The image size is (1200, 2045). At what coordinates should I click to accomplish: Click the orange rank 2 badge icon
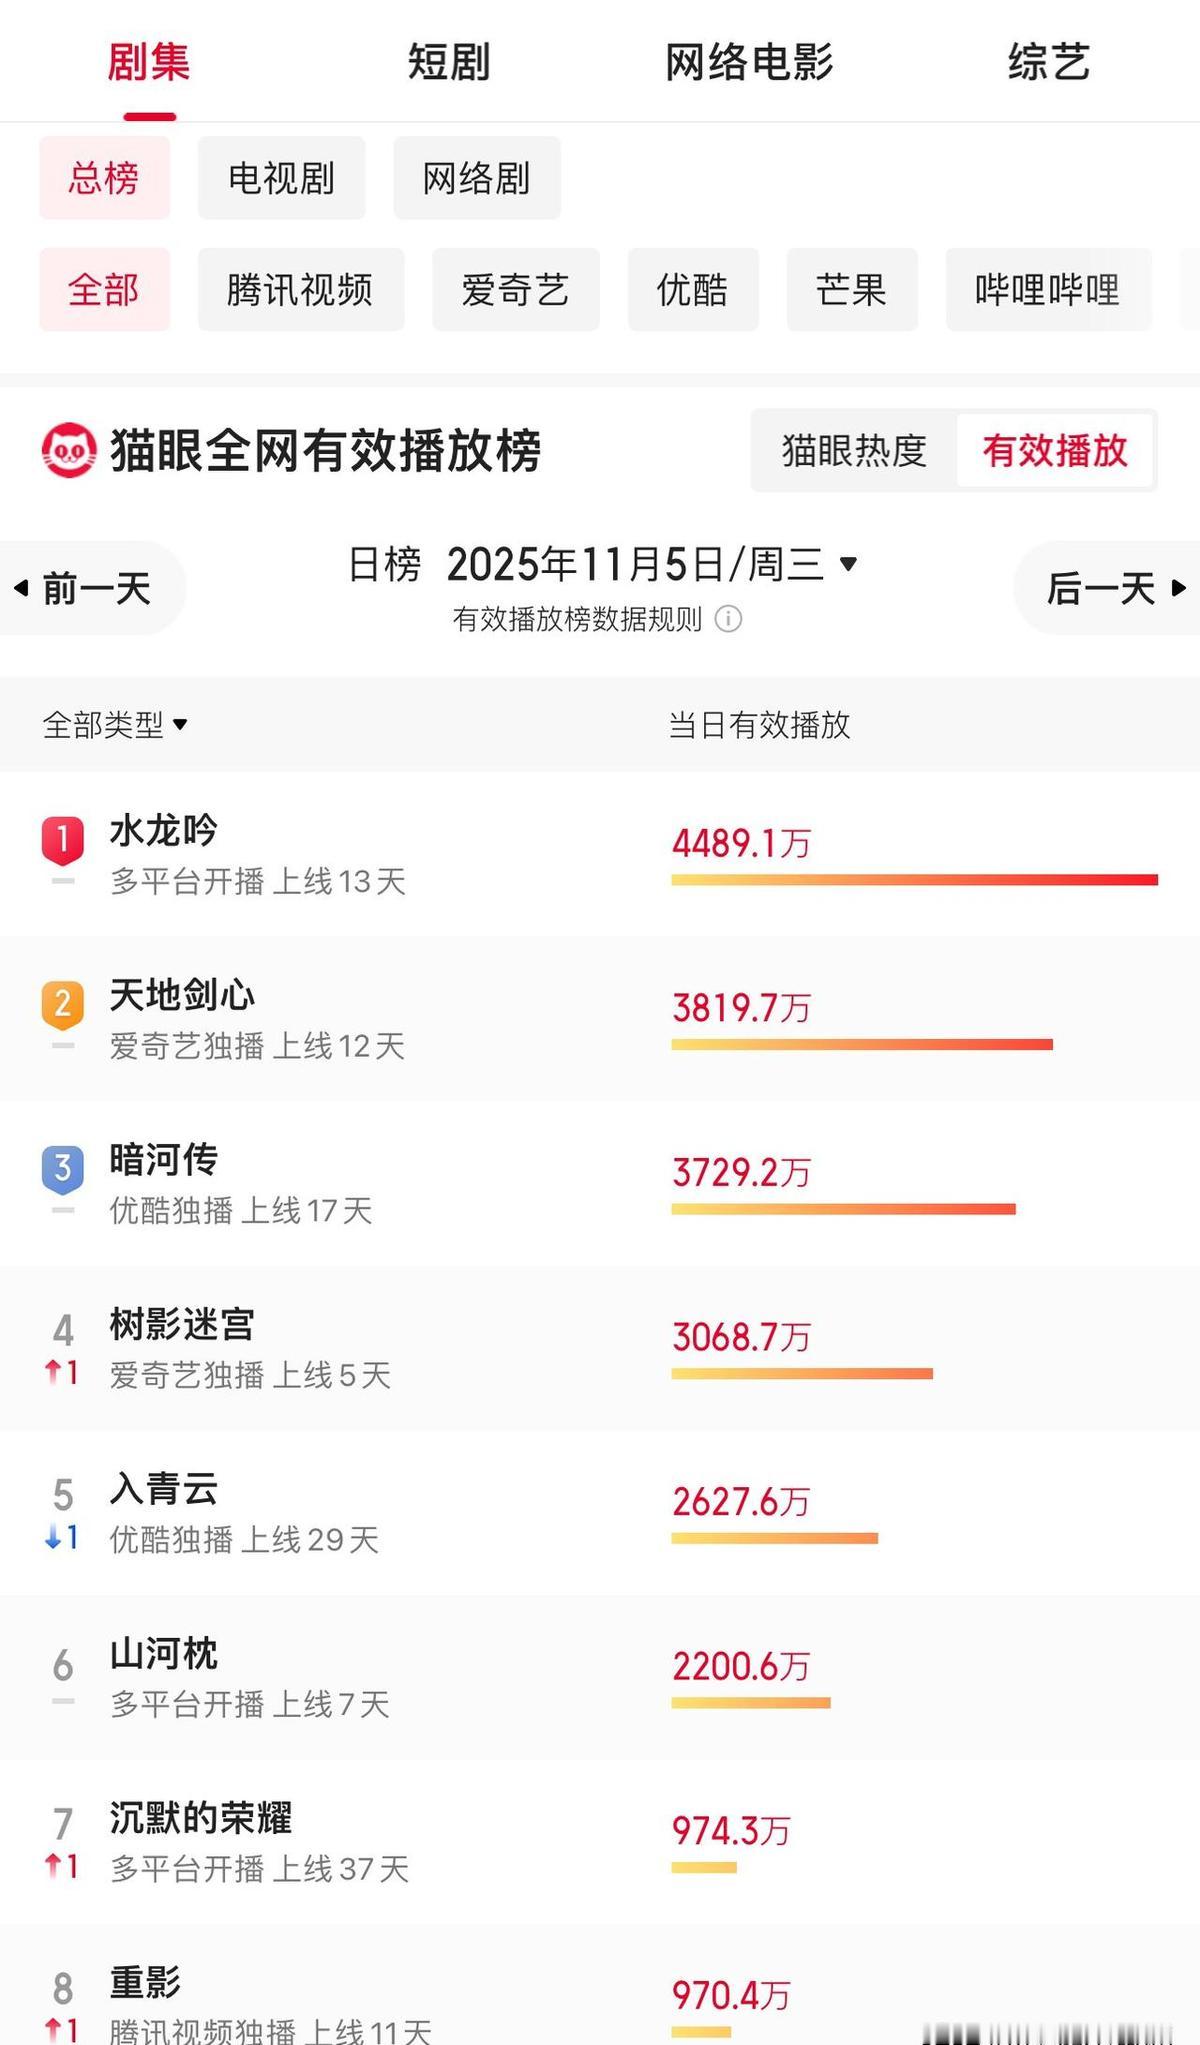point(62,1003)
